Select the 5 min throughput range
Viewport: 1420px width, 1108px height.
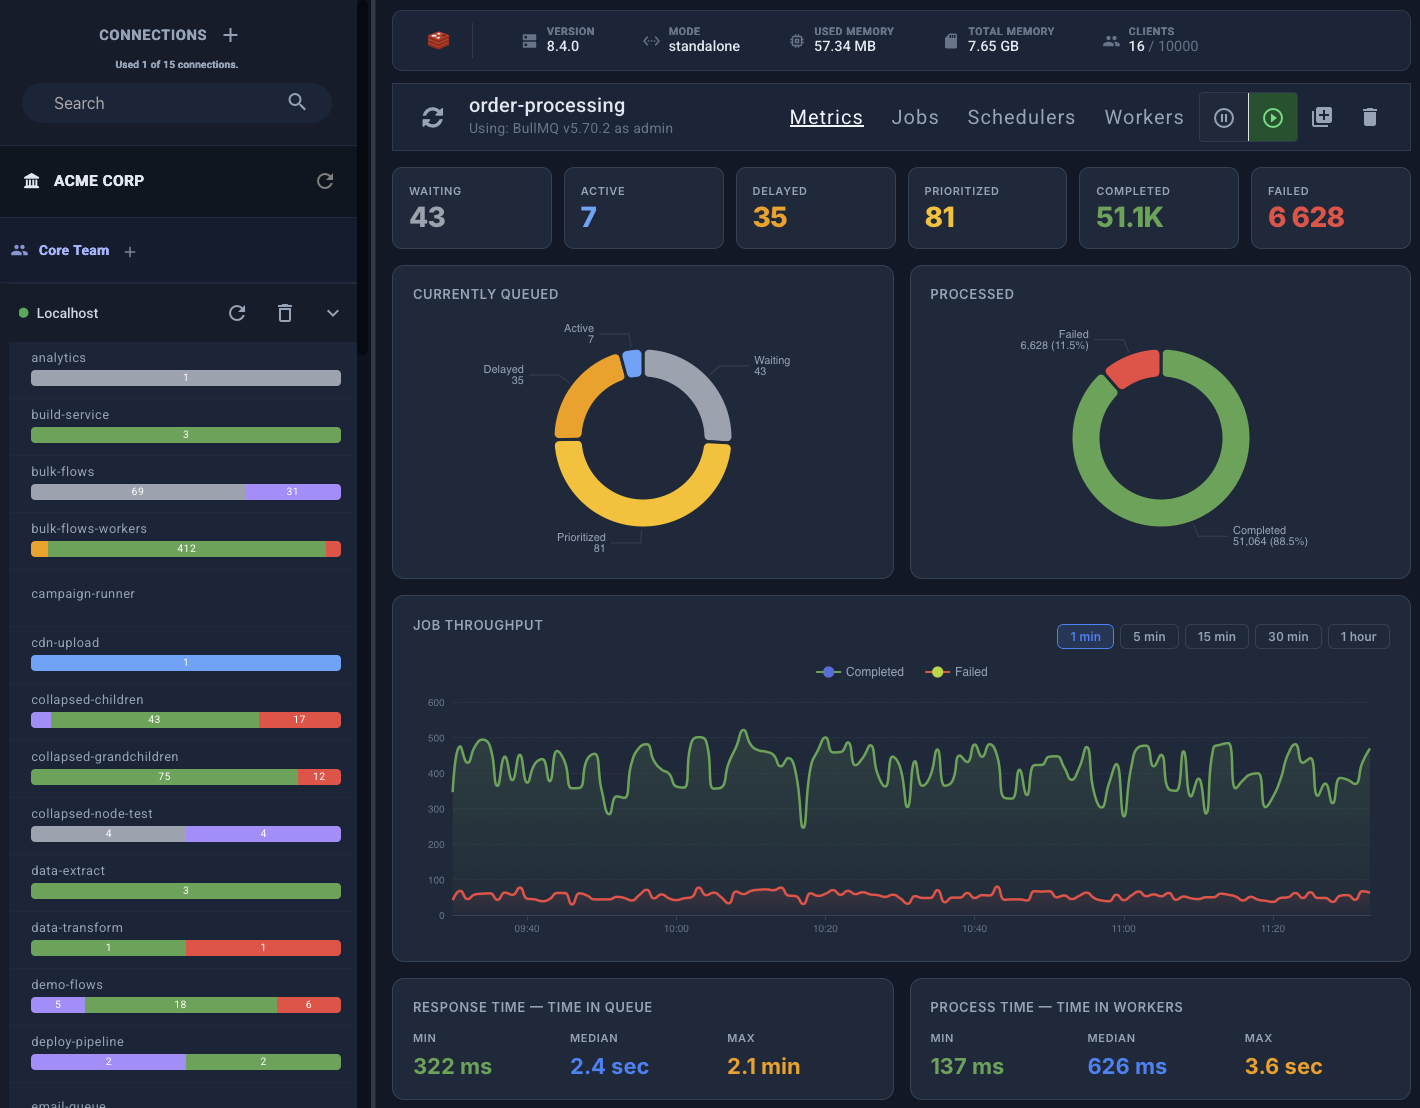[x=1149, y=637]
